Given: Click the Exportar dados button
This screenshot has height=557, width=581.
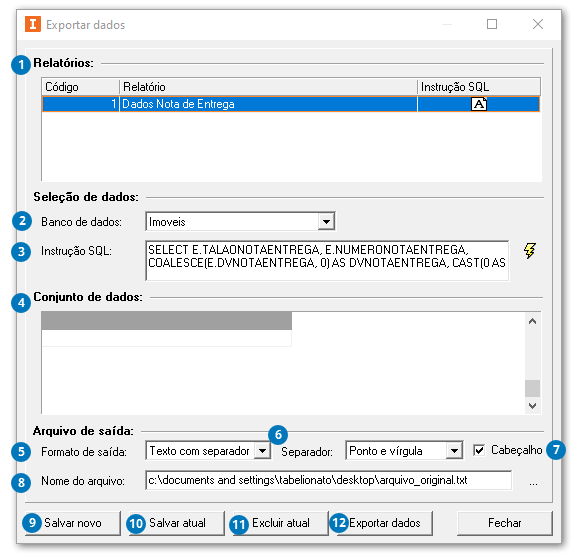Looking at the screenshot, I should pos(382,523).
